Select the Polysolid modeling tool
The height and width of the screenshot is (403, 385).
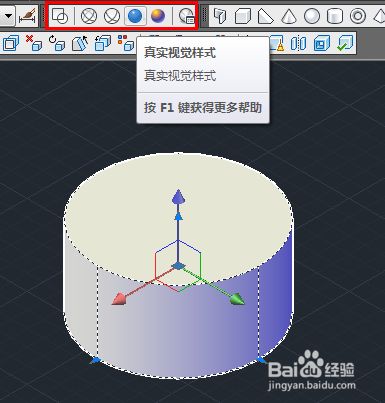pos(219,16)
